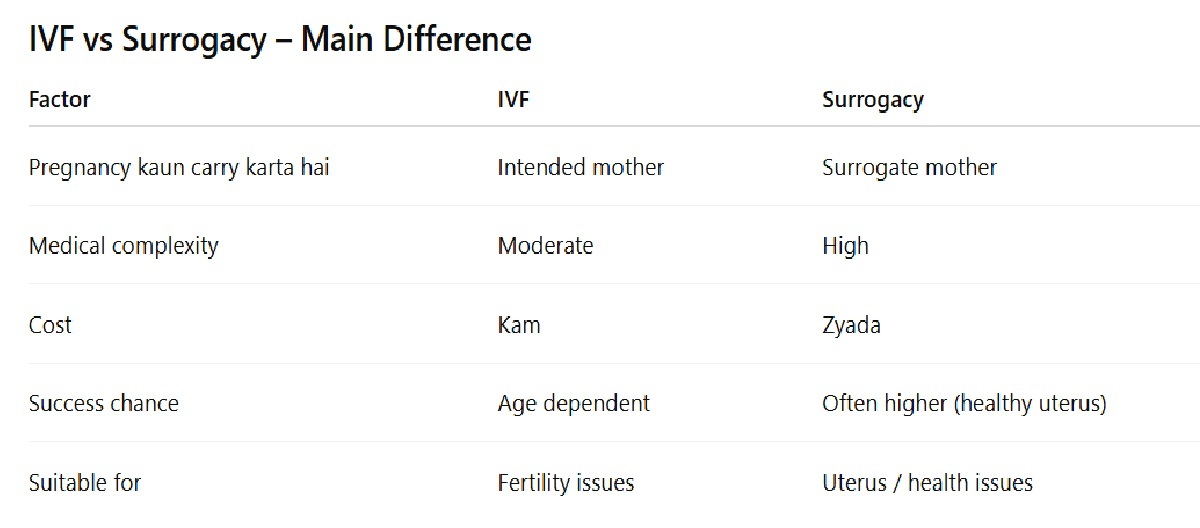Select the "Medical complexity" row label

(x=123, y=246)
